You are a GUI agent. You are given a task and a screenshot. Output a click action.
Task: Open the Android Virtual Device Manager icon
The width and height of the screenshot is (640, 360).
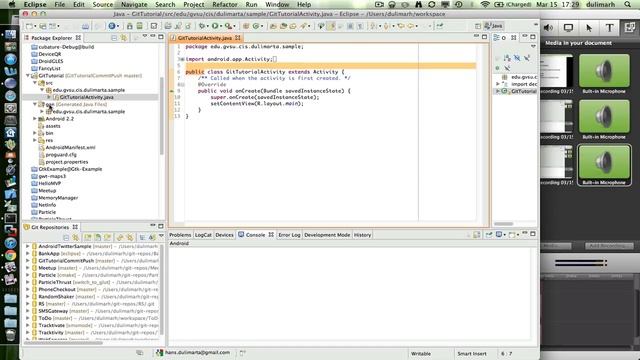140,26
